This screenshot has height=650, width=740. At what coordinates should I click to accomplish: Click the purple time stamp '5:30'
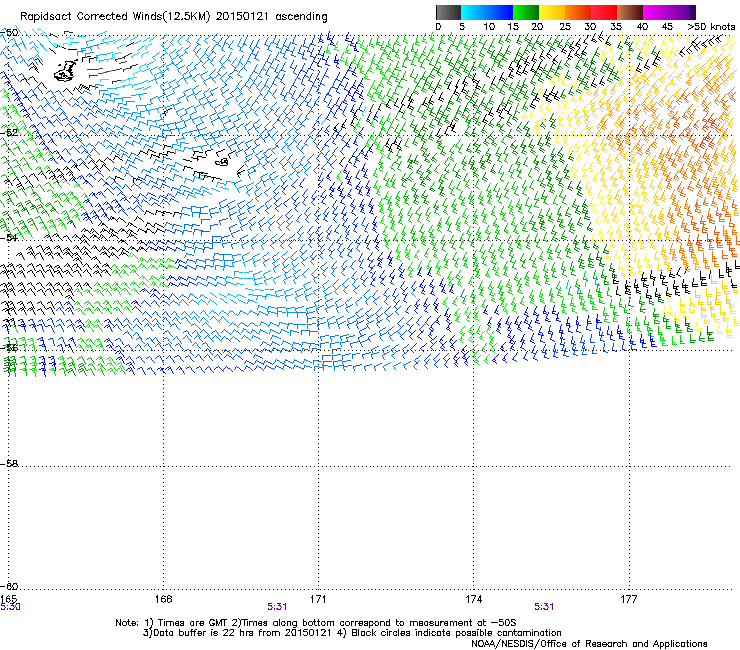[10, 607]
